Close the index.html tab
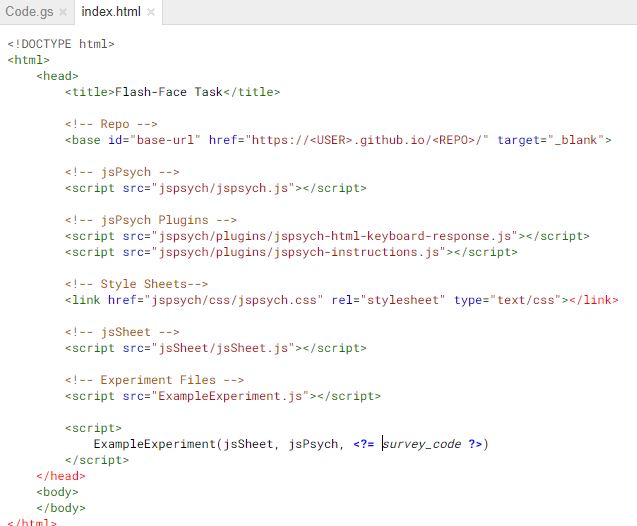Image resolution: width=637 pixels, height=526 pixels. (151, 12)
